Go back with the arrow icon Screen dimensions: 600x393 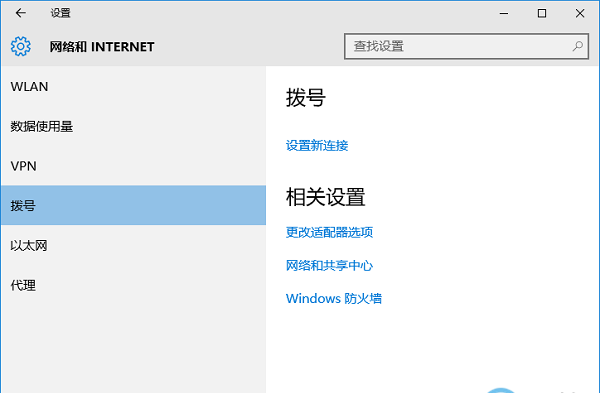[21, 13]
